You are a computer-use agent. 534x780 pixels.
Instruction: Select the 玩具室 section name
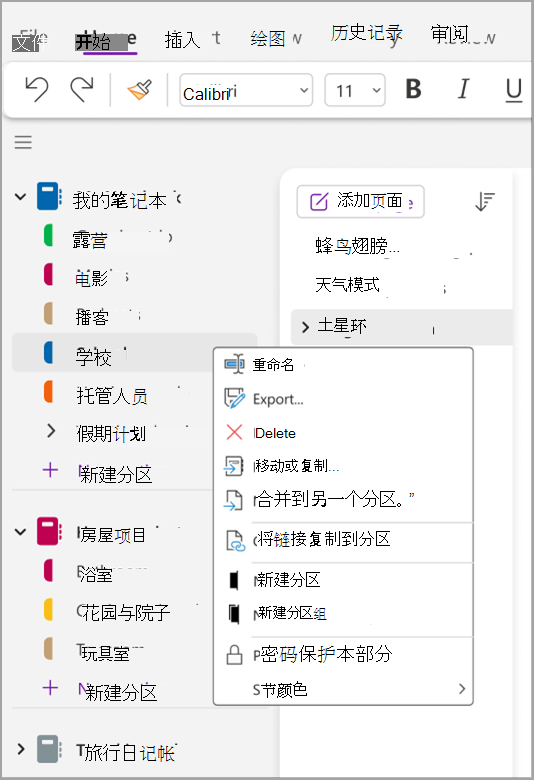tap(103, 652)
